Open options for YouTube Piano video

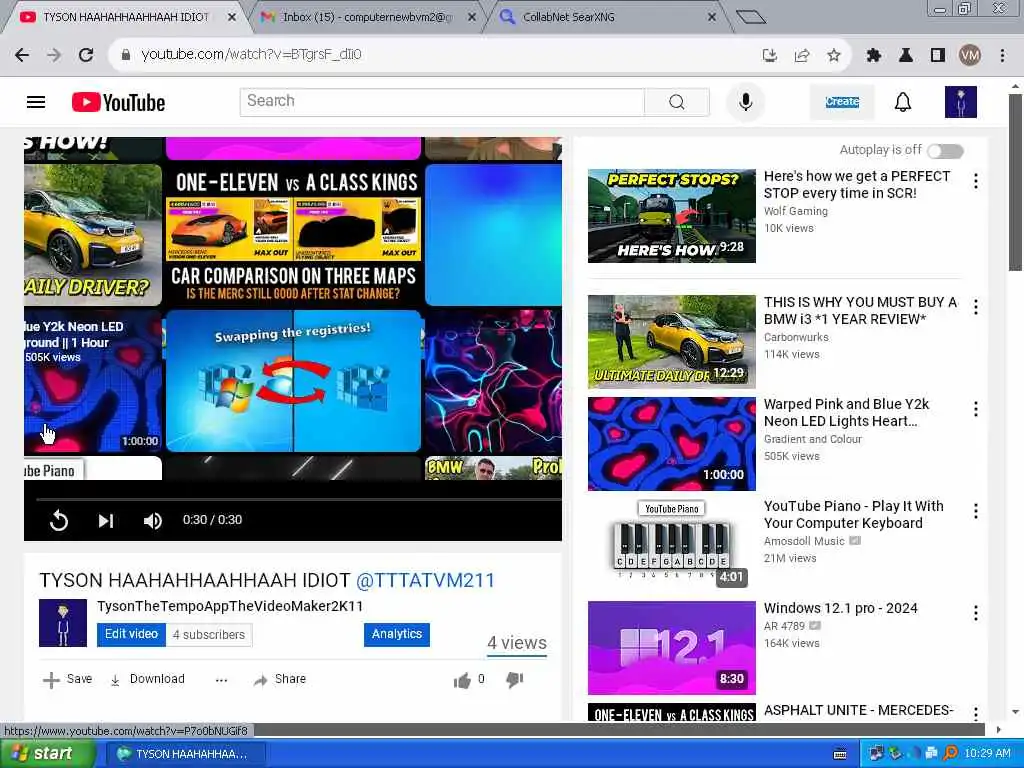pos(976,511)
